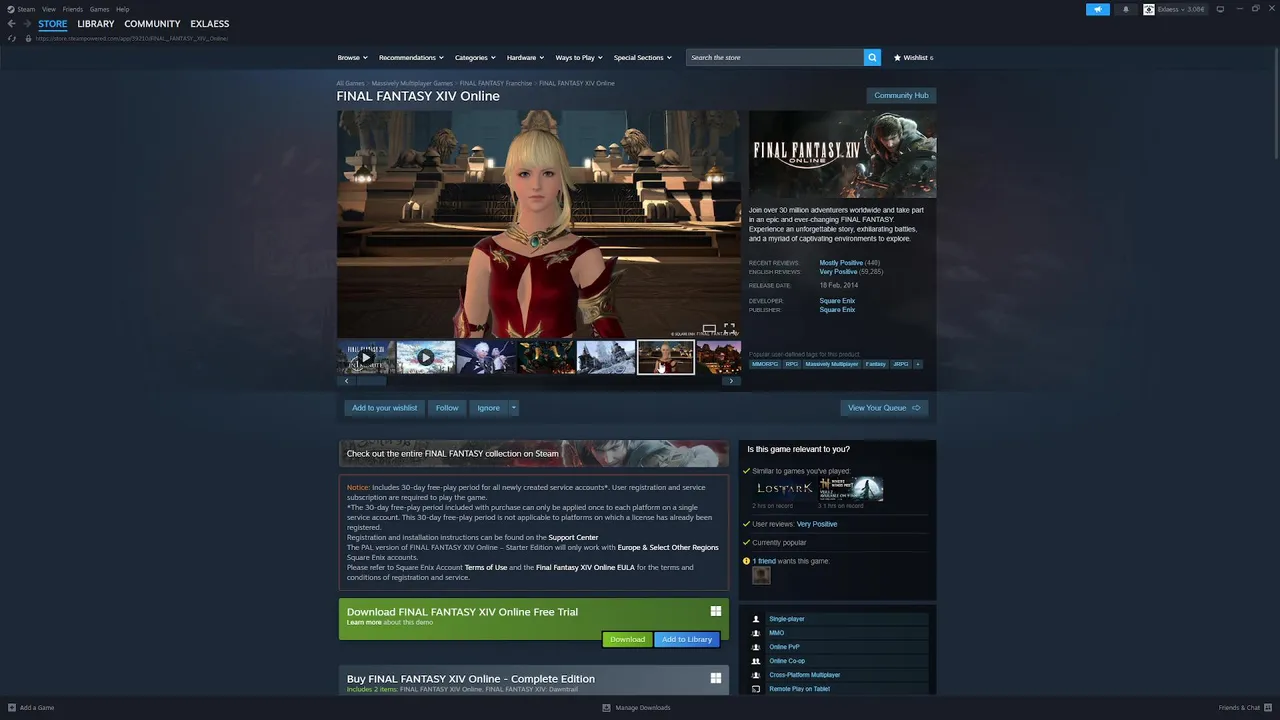Screen dimensions: 1280x720
Task: Ignore this game
Action: coord(488,408)
